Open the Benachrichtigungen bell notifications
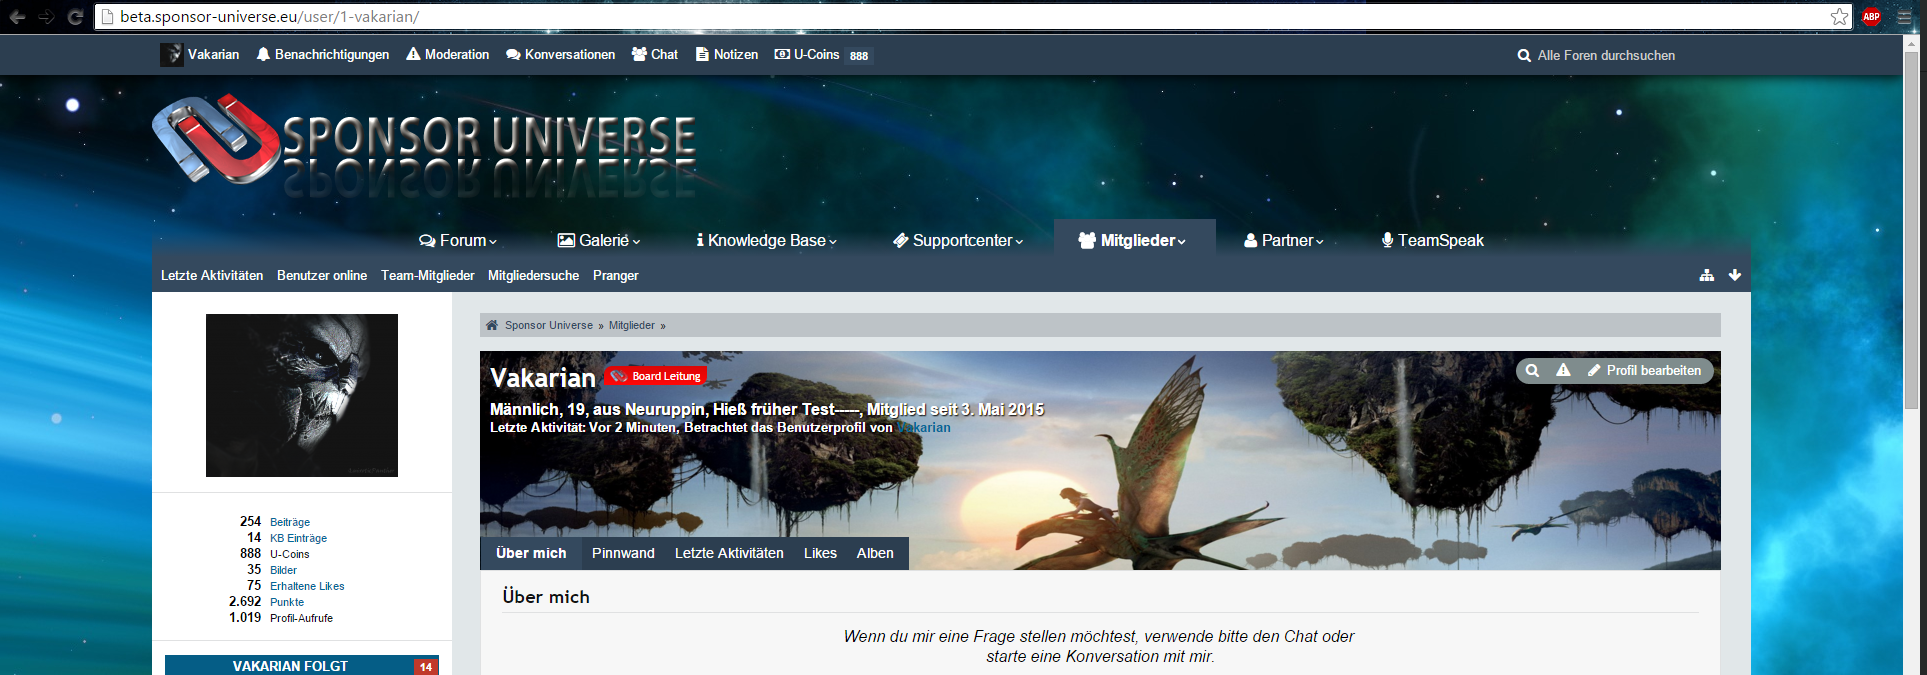1927x675 pixels. pyautogui.click(x=322, y=55)
